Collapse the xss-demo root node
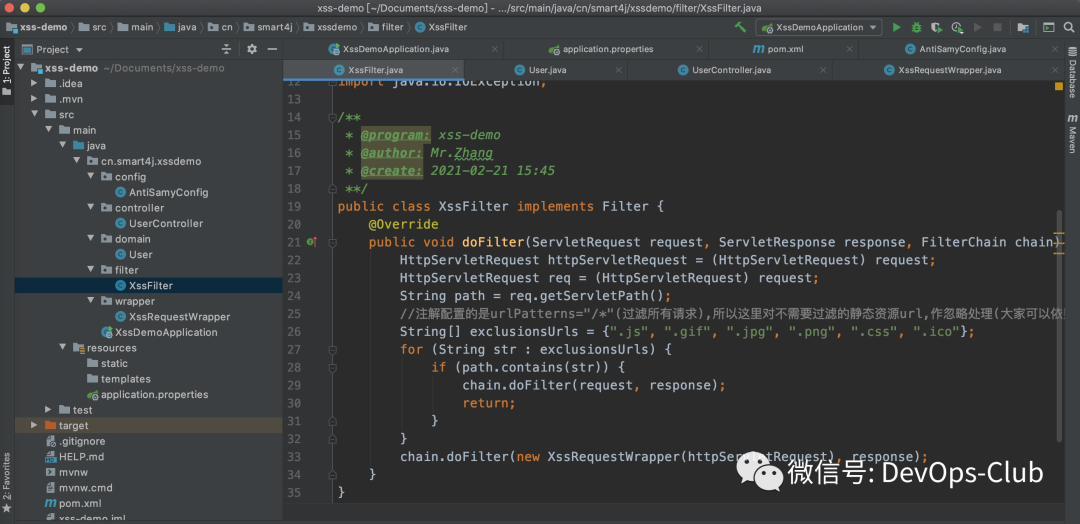This screenshot has width=1080, height=524. coord(21,67)
